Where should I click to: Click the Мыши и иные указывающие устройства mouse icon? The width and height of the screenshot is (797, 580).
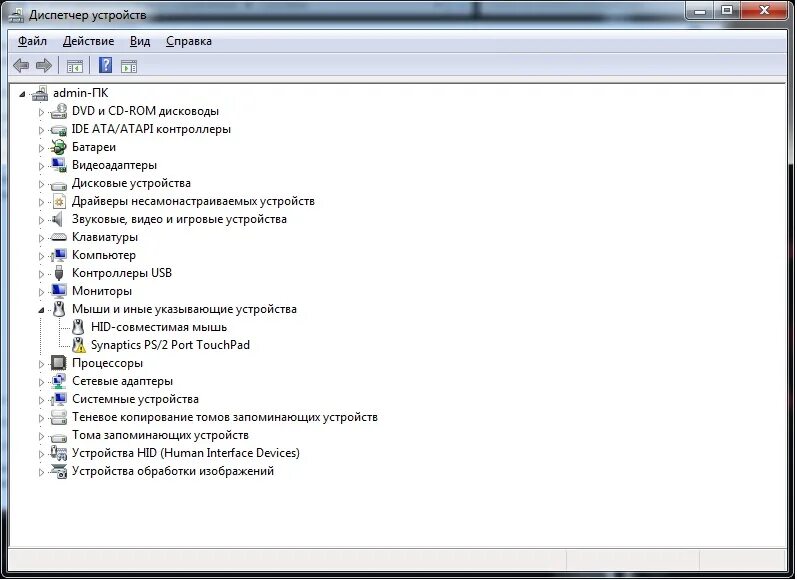(x=59, y=309)
